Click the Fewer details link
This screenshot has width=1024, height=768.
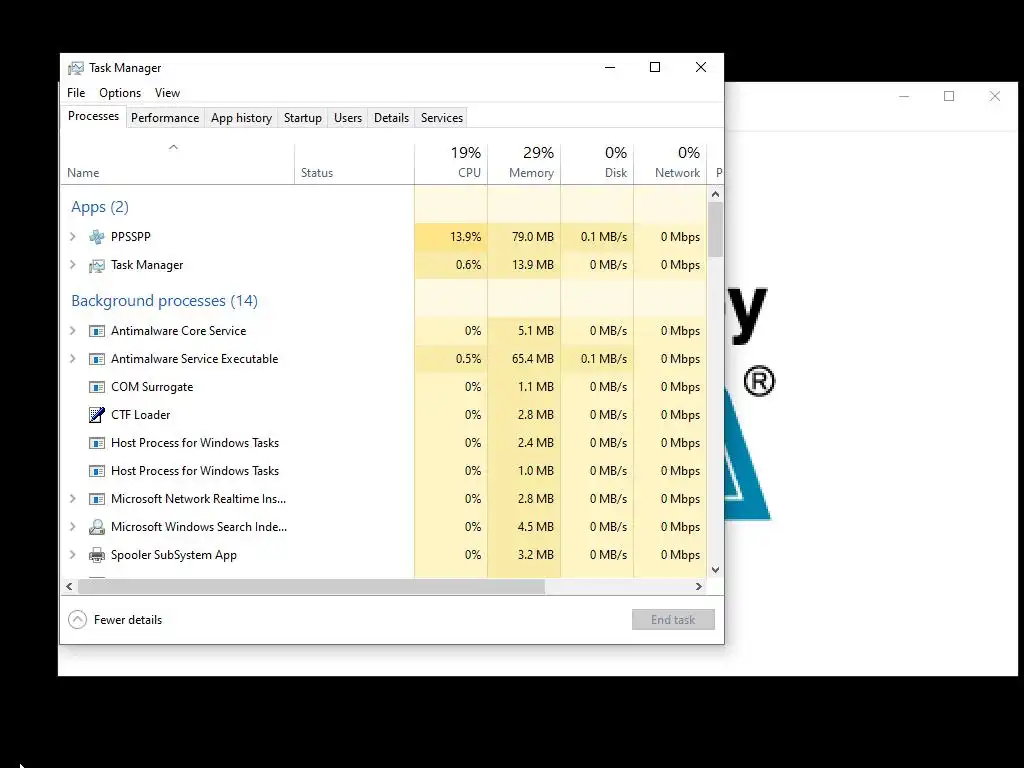(x=127, y=620)
